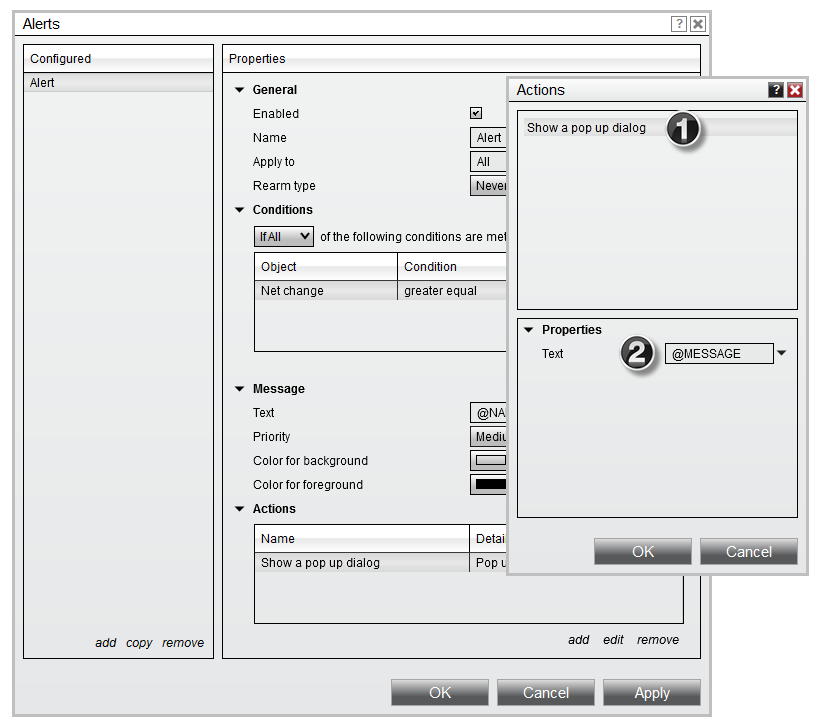Click the 'copy' link under Configured
Image resolution: width=817 pixels, height=726 pixels.
[x=139, y=643]
